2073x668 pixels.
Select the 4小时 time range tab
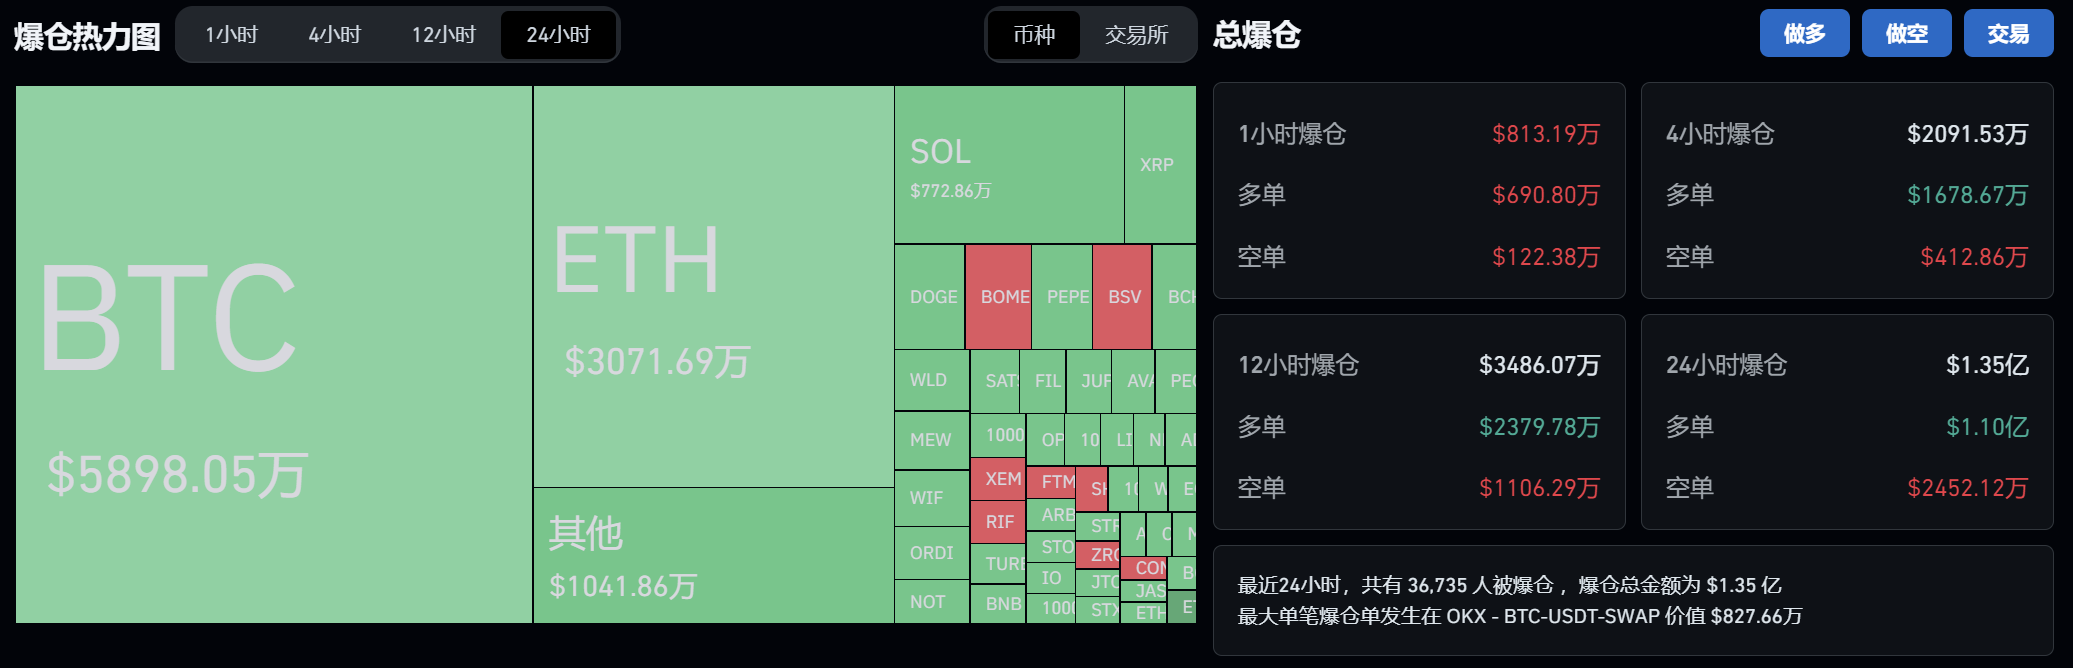(x=335, y=35)
